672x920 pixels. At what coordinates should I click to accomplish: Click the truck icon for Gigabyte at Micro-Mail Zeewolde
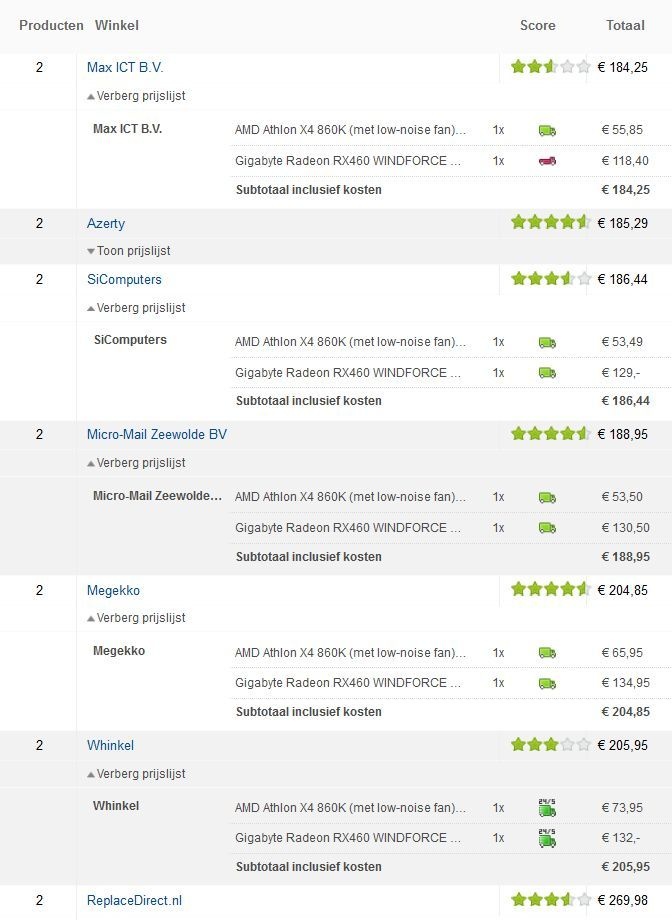coord(549,527)
